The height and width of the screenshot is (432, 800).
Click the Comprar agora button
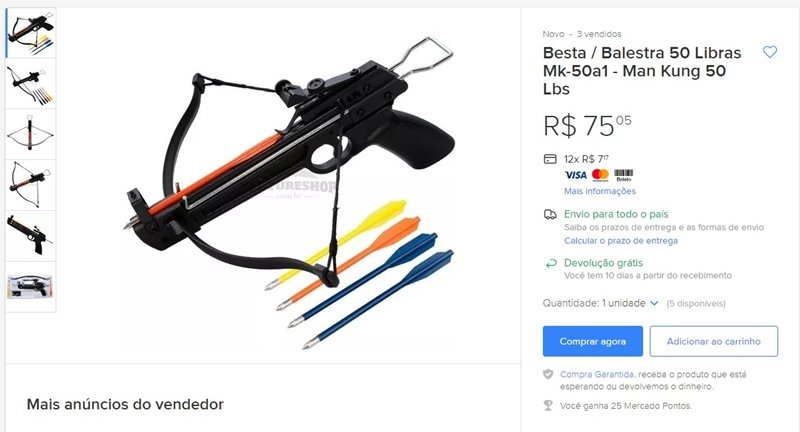click(x=593, y=341)
